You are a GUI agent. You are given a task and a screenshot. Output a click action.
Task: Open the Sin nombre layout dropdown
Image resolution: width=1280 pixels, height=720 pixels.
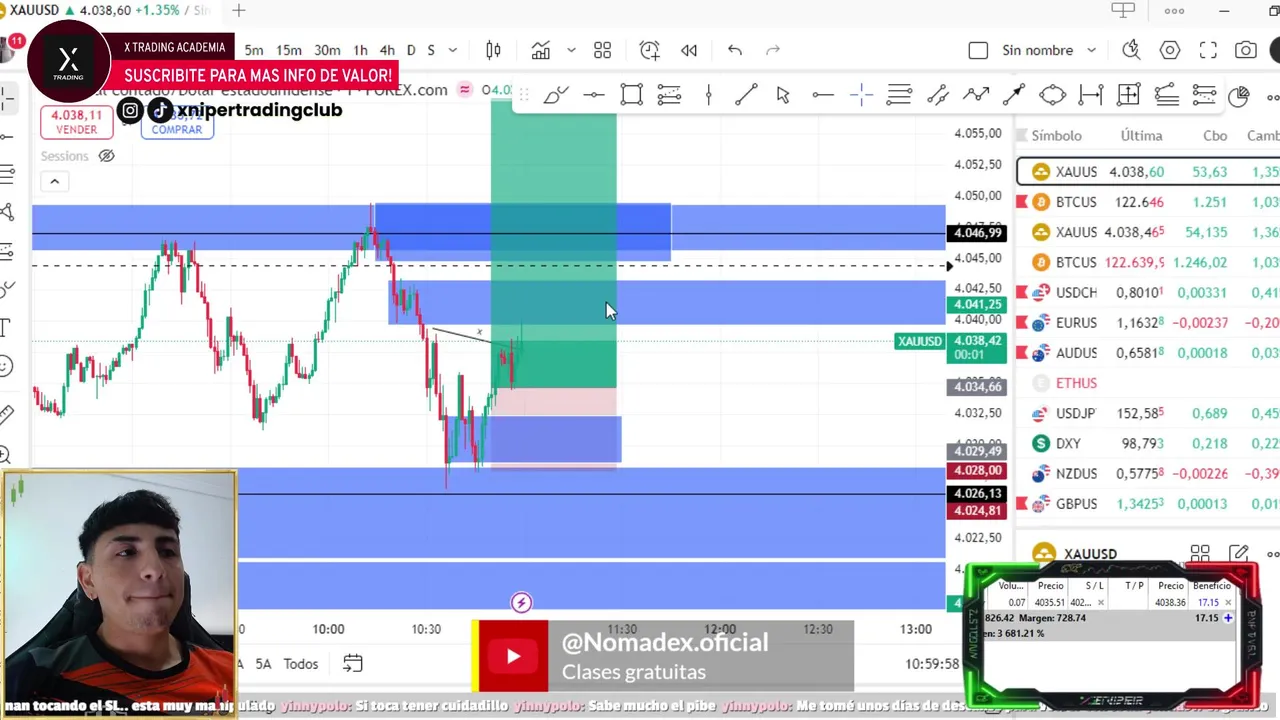pyautogui.click(x=1091, y=50)
